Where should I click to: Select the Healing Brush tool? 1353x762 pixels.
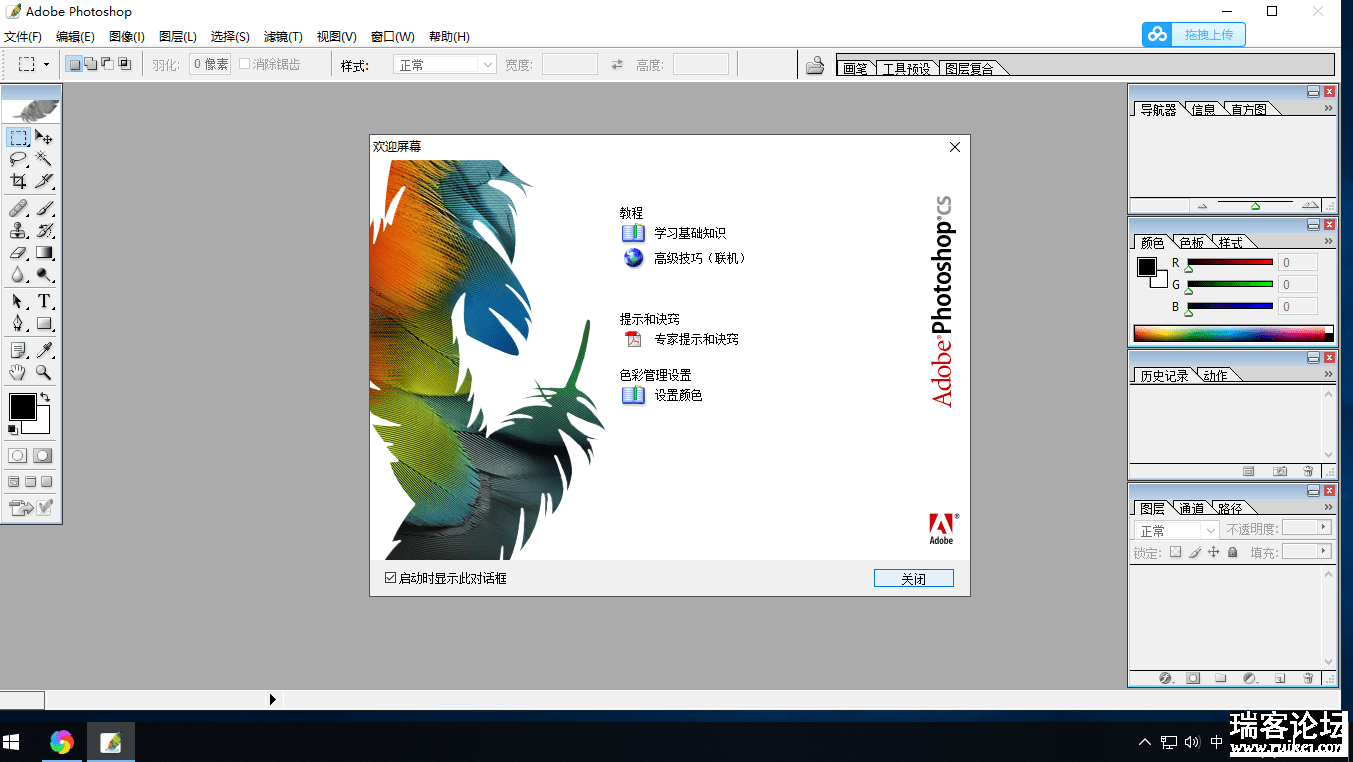(19, 209)
